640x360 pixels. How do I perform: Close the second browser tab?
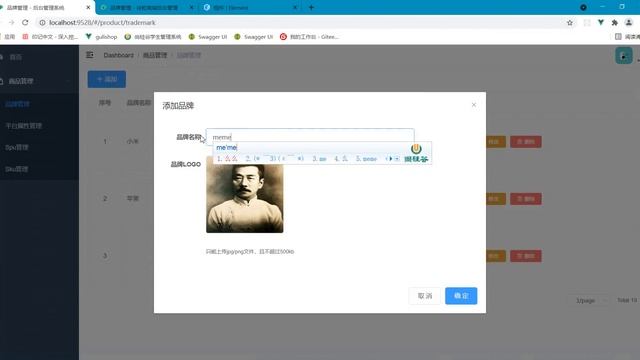click(191, 7)
